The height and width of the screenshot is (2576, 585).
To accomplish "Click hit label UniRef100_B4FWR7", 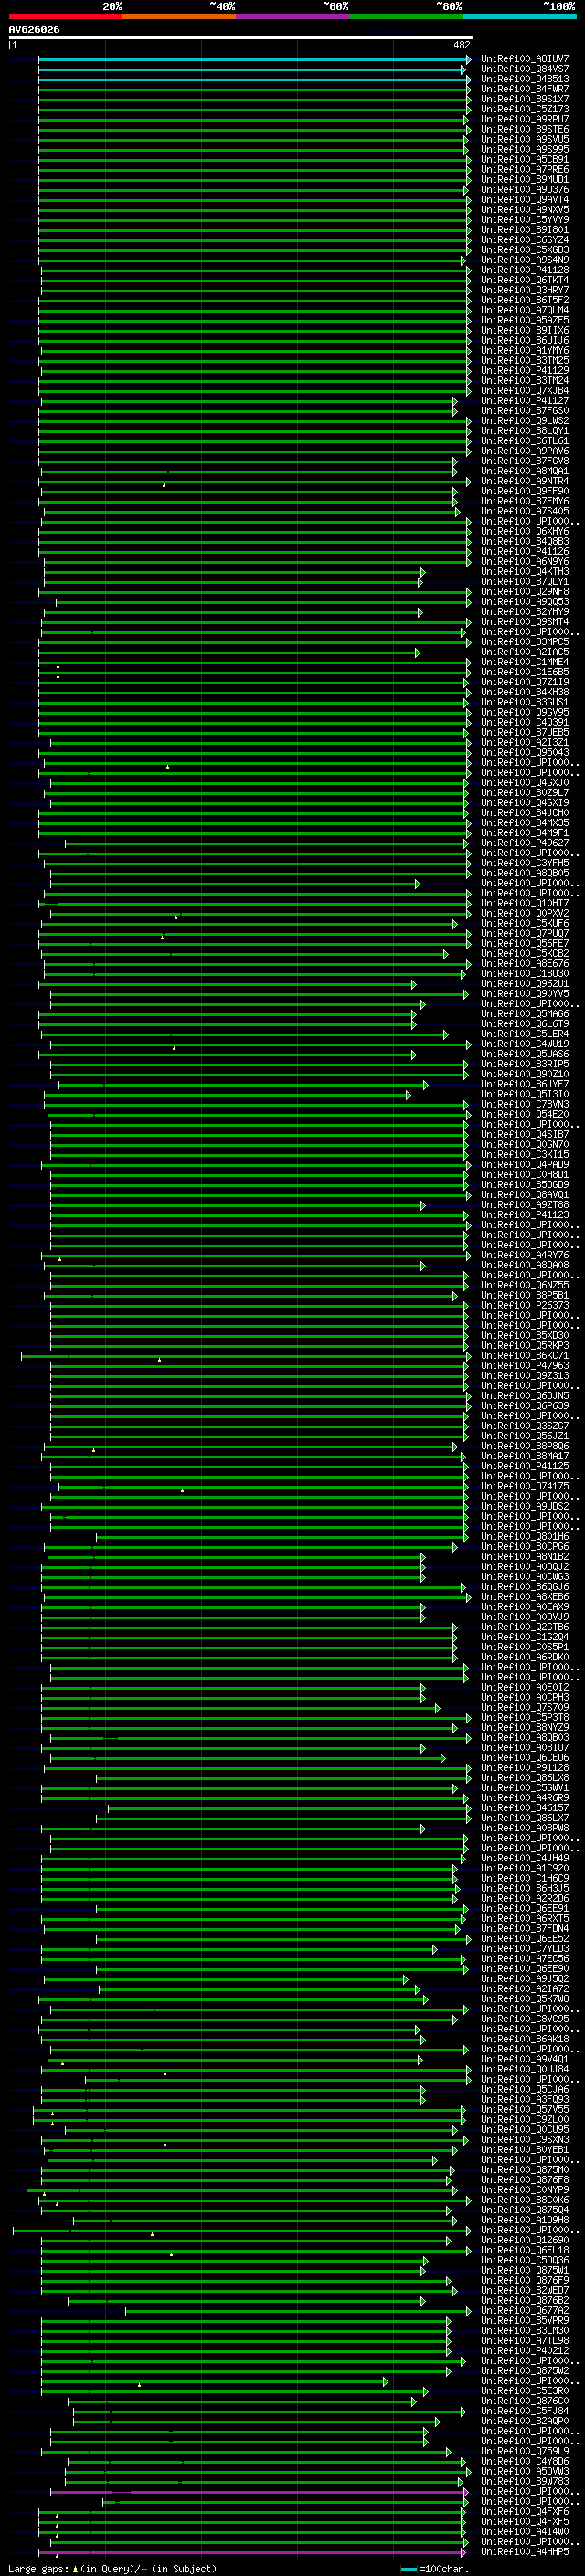I will pyautogui.click(x=524, y=89).
